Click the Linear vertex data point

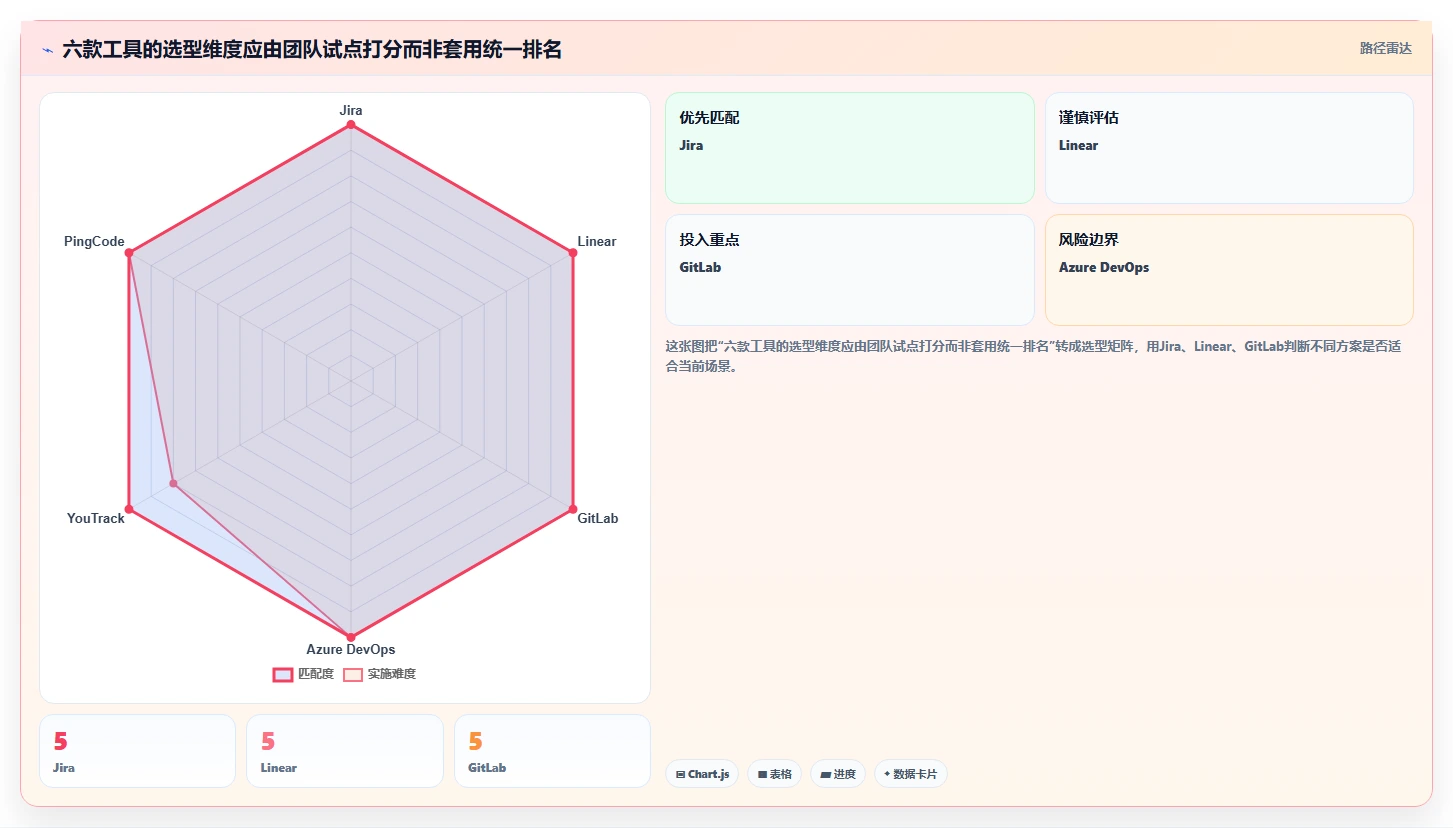tap(573, 253)
